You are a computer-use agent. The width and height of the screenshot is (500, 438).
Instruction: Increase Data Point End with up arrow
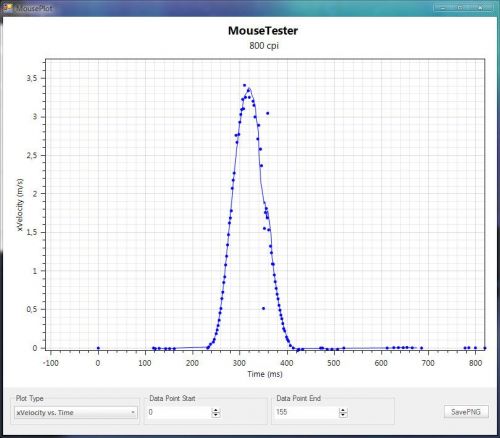[343, 410]
